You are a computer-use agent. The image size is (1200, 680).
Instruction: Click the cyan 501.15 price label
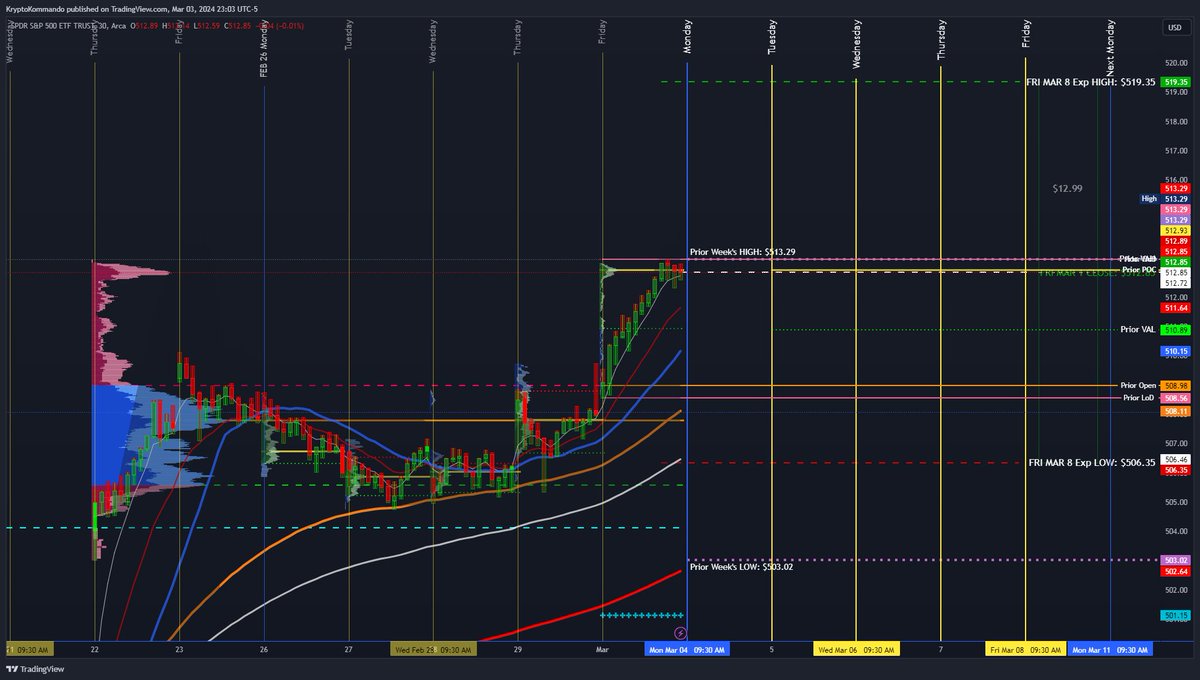tap(1175, 615)
